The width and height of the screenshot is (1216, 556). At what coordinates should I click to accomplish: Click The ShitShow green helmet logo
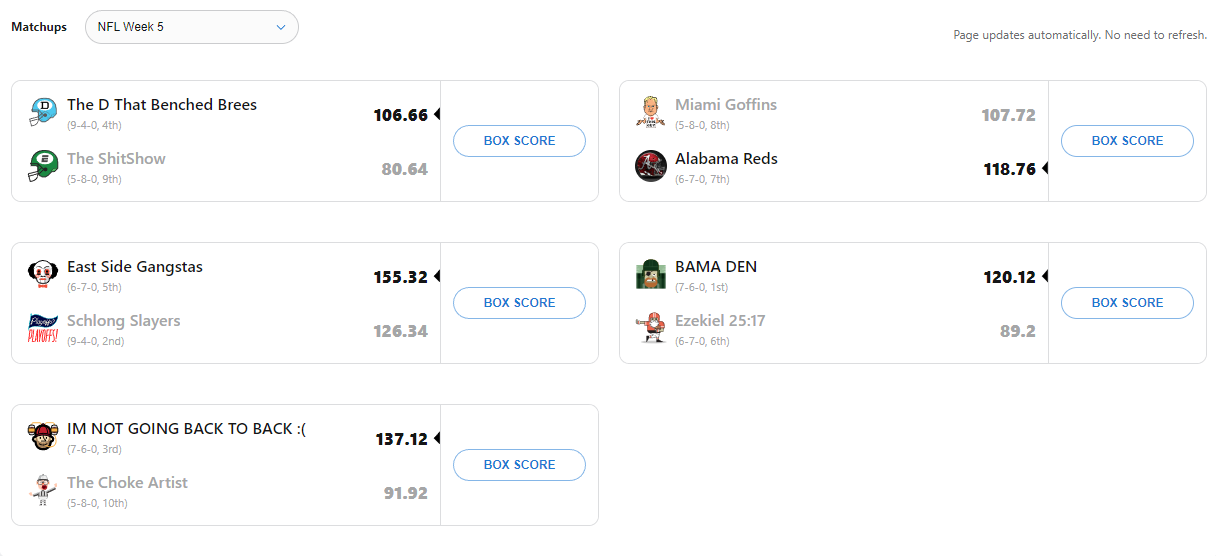(x=43, y=166)
